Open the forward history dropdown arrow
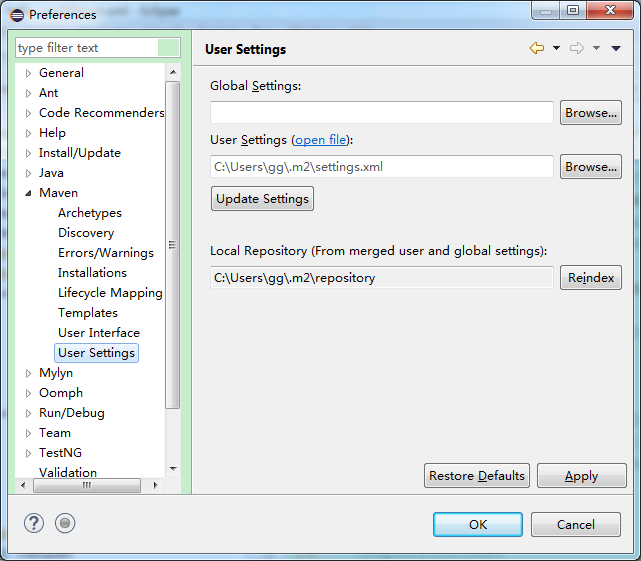Viewport: 641px width, 561px height. 596,48
